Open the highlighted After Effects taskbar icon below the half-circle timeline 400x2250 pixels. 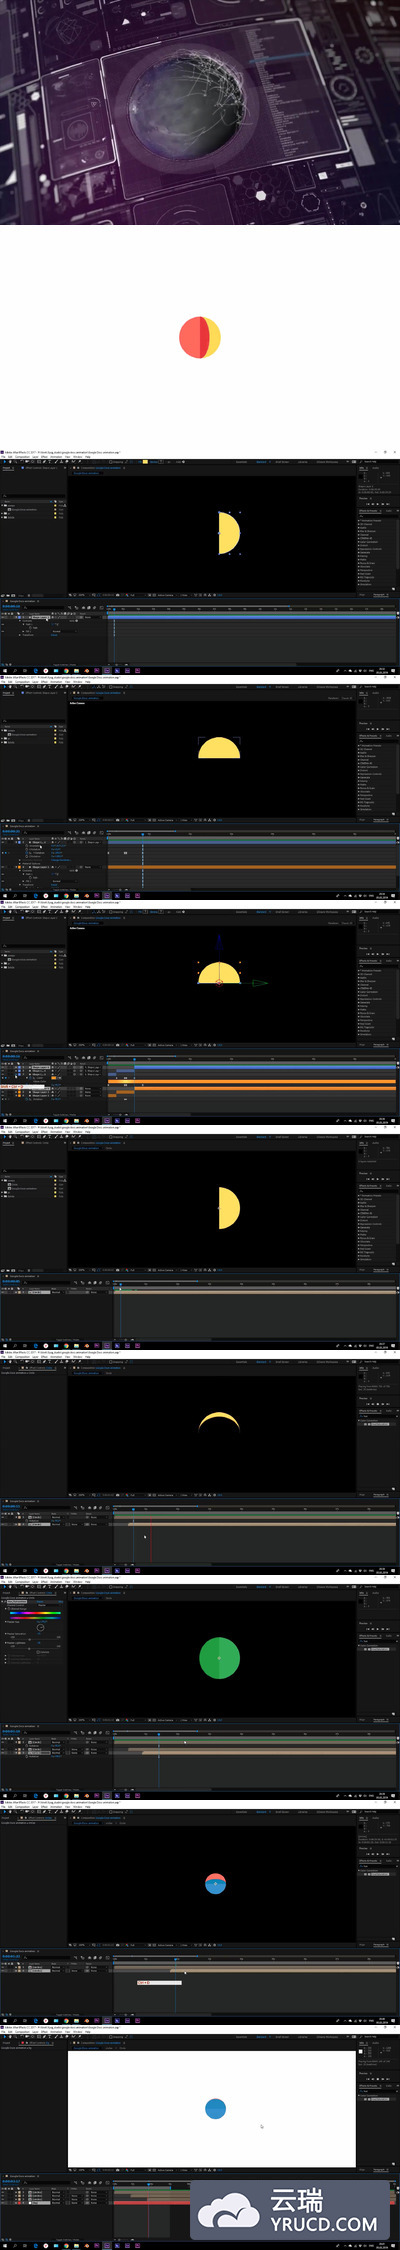tap(106, 671)
